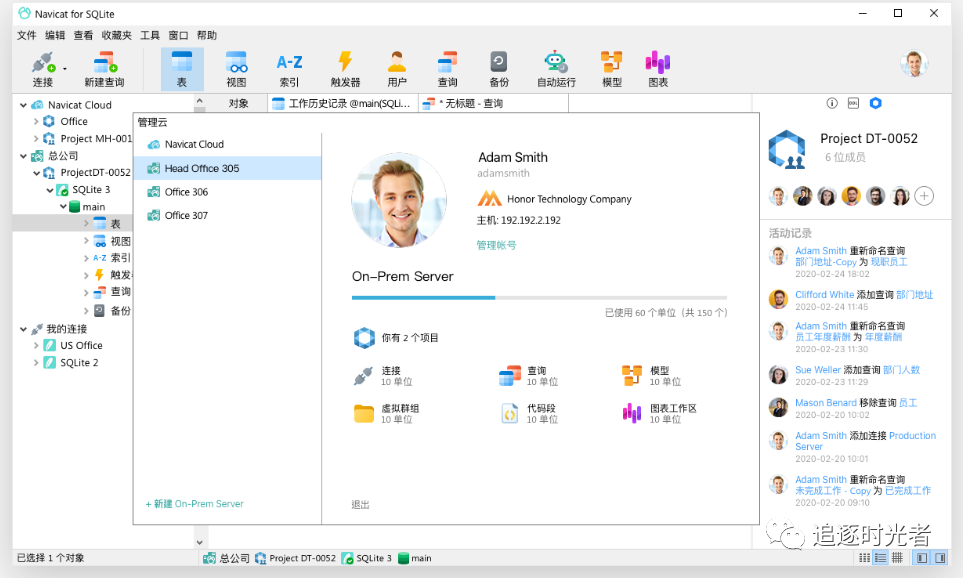The width and height of the screenshot is (963, 578).
Task: Select the View toolbar button
Action: click(236, 69)
